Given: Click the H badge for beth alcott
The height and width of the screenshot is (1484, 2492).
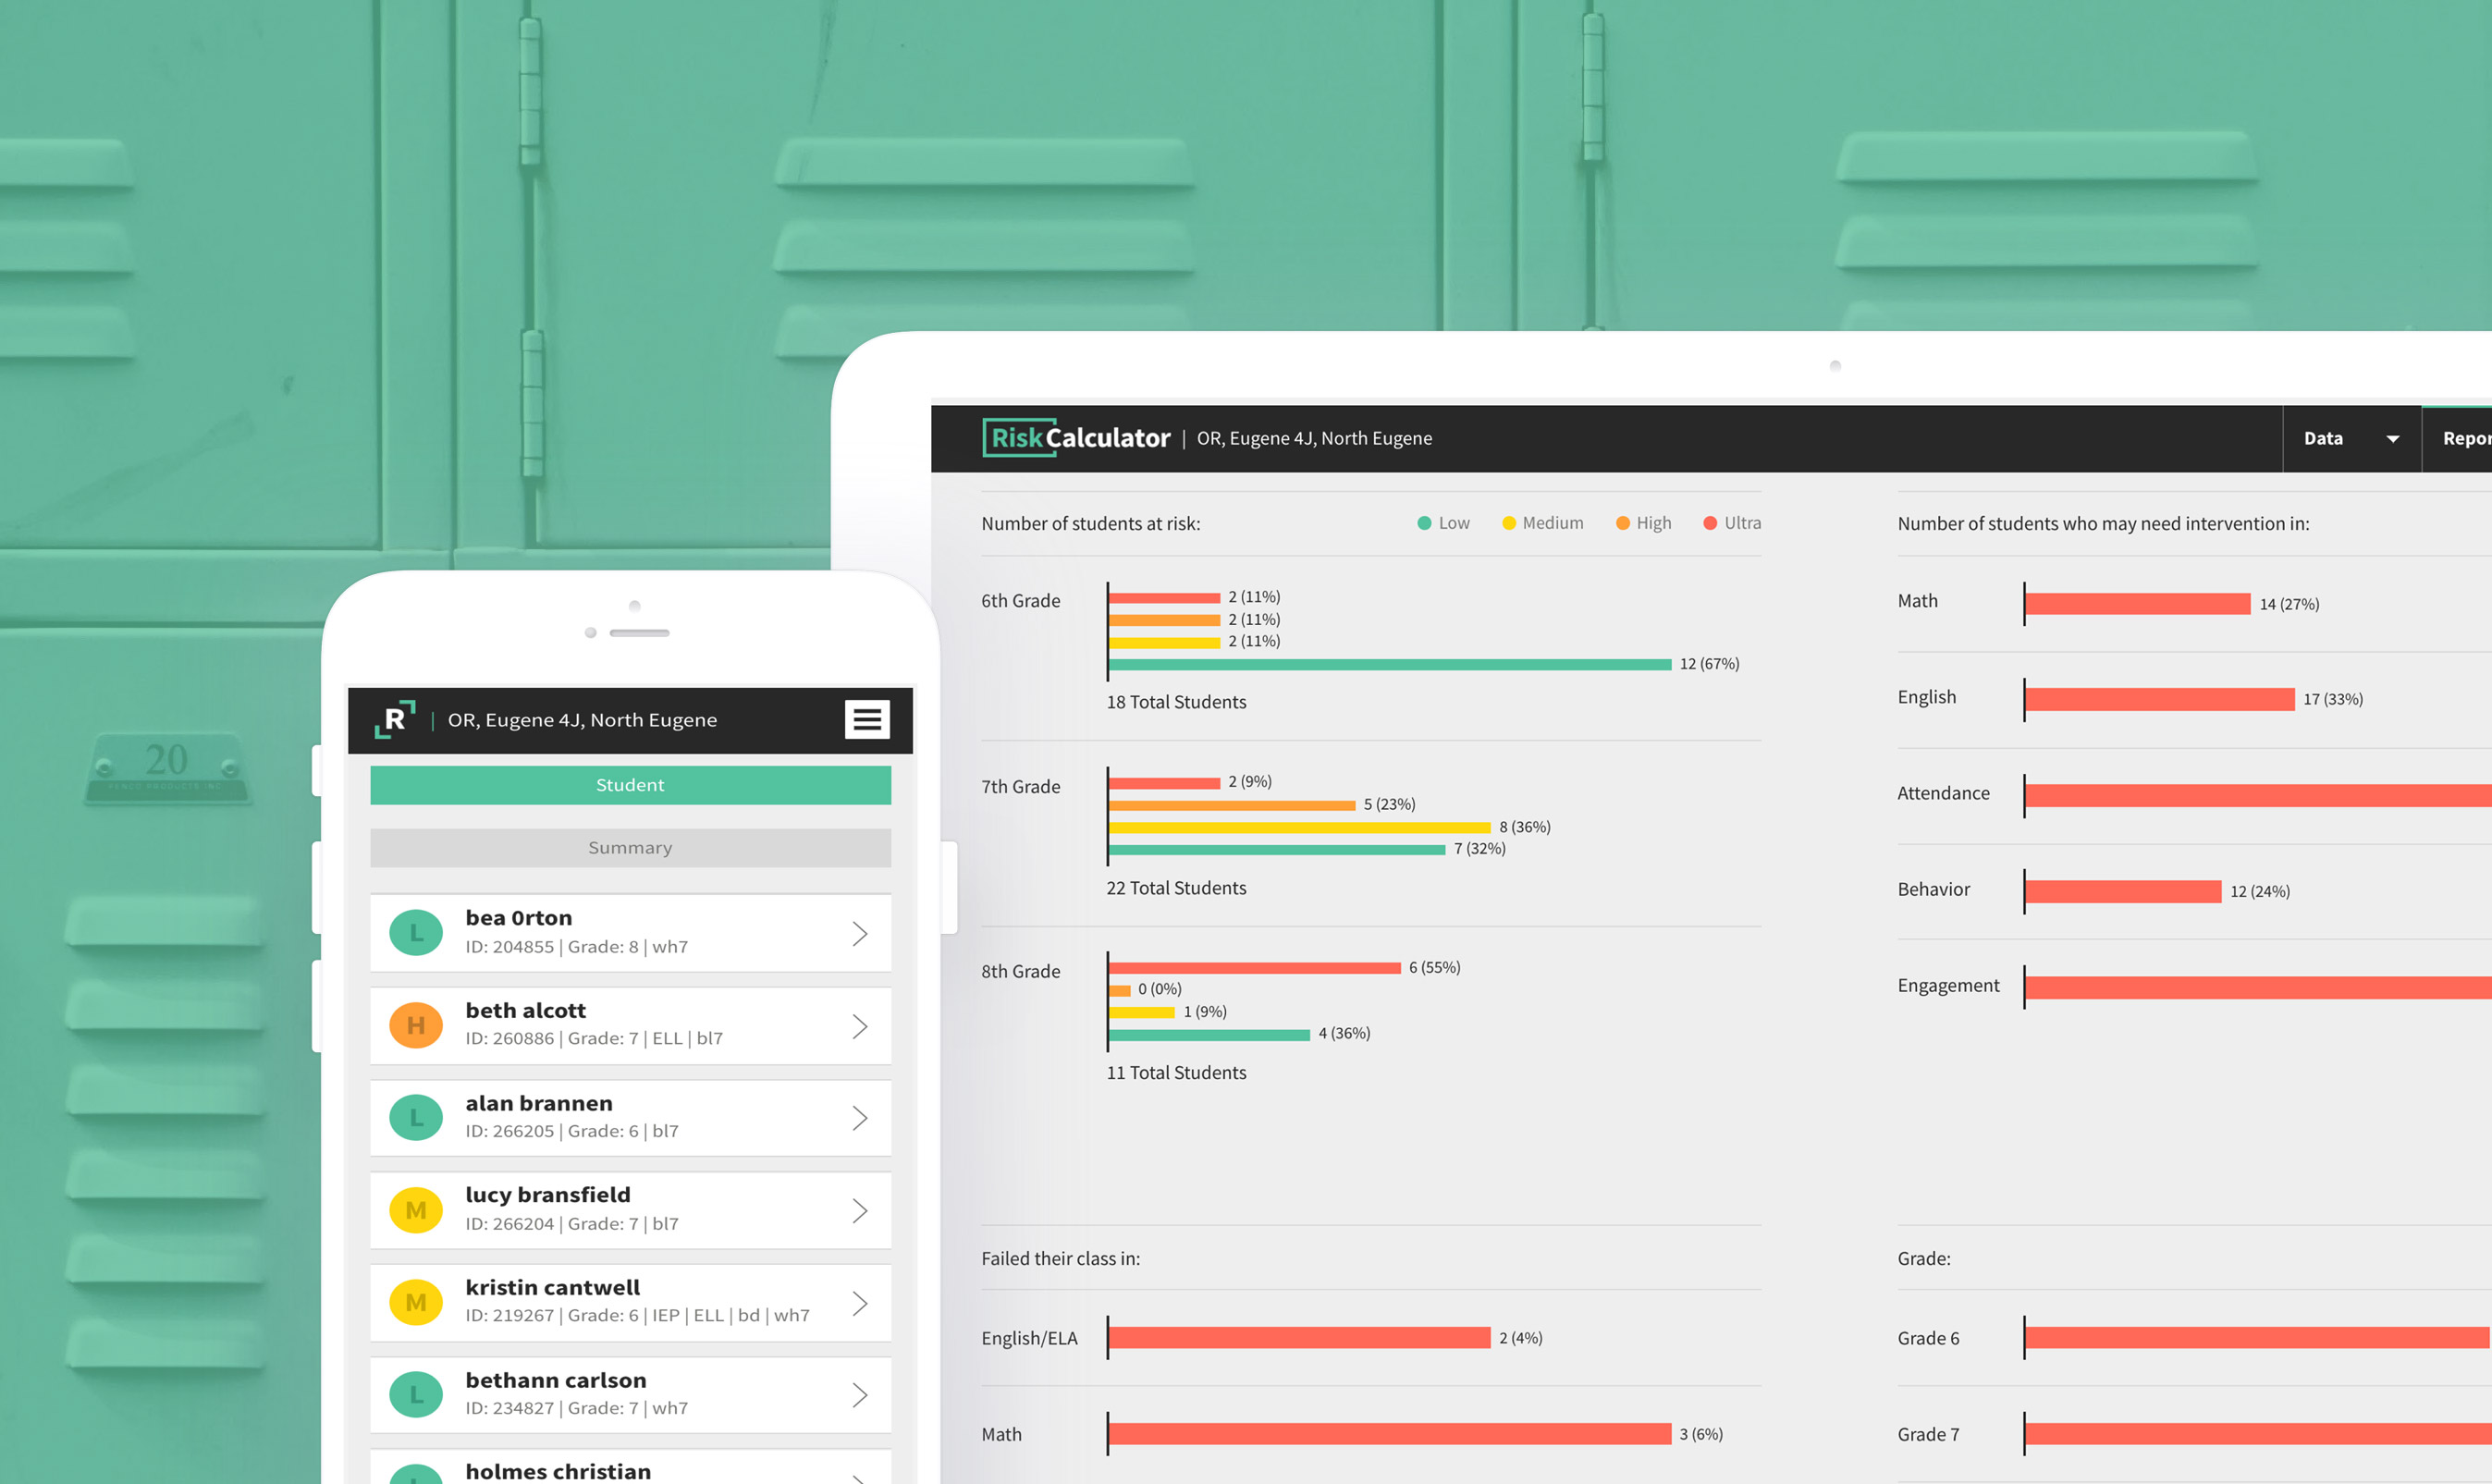Looking at the screenshot, I should pyautogui.click(x=416, y=1025).
